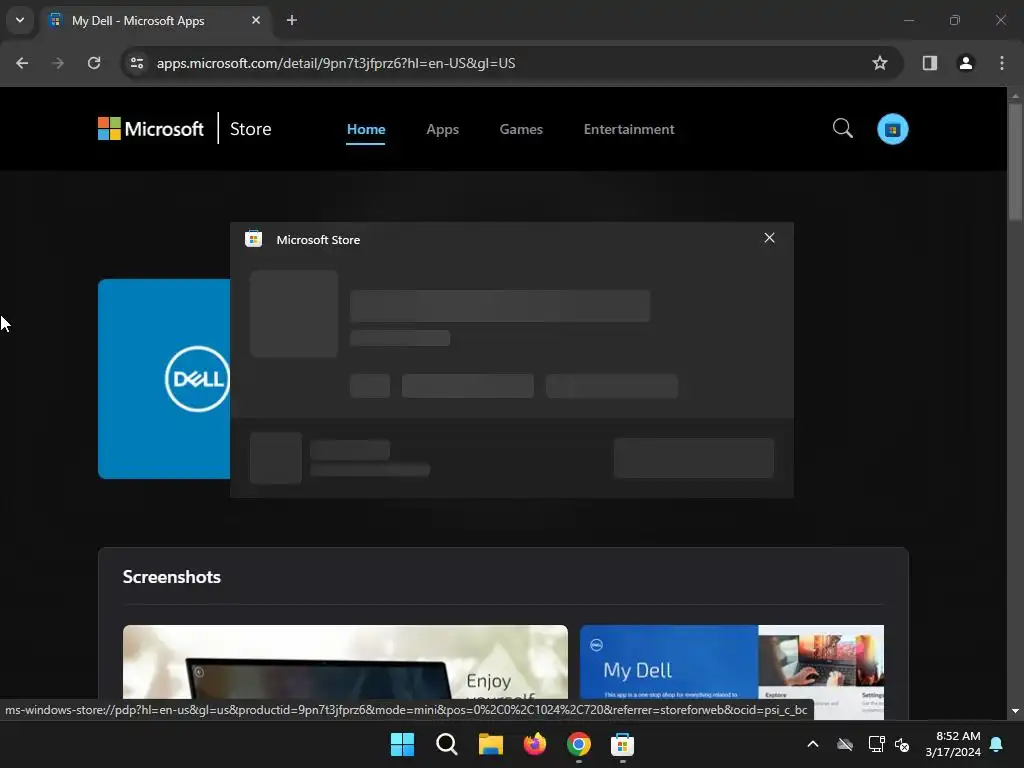Click the Dell app logo tile
The image size is (1024, 768).
click(x=164, y=379)
